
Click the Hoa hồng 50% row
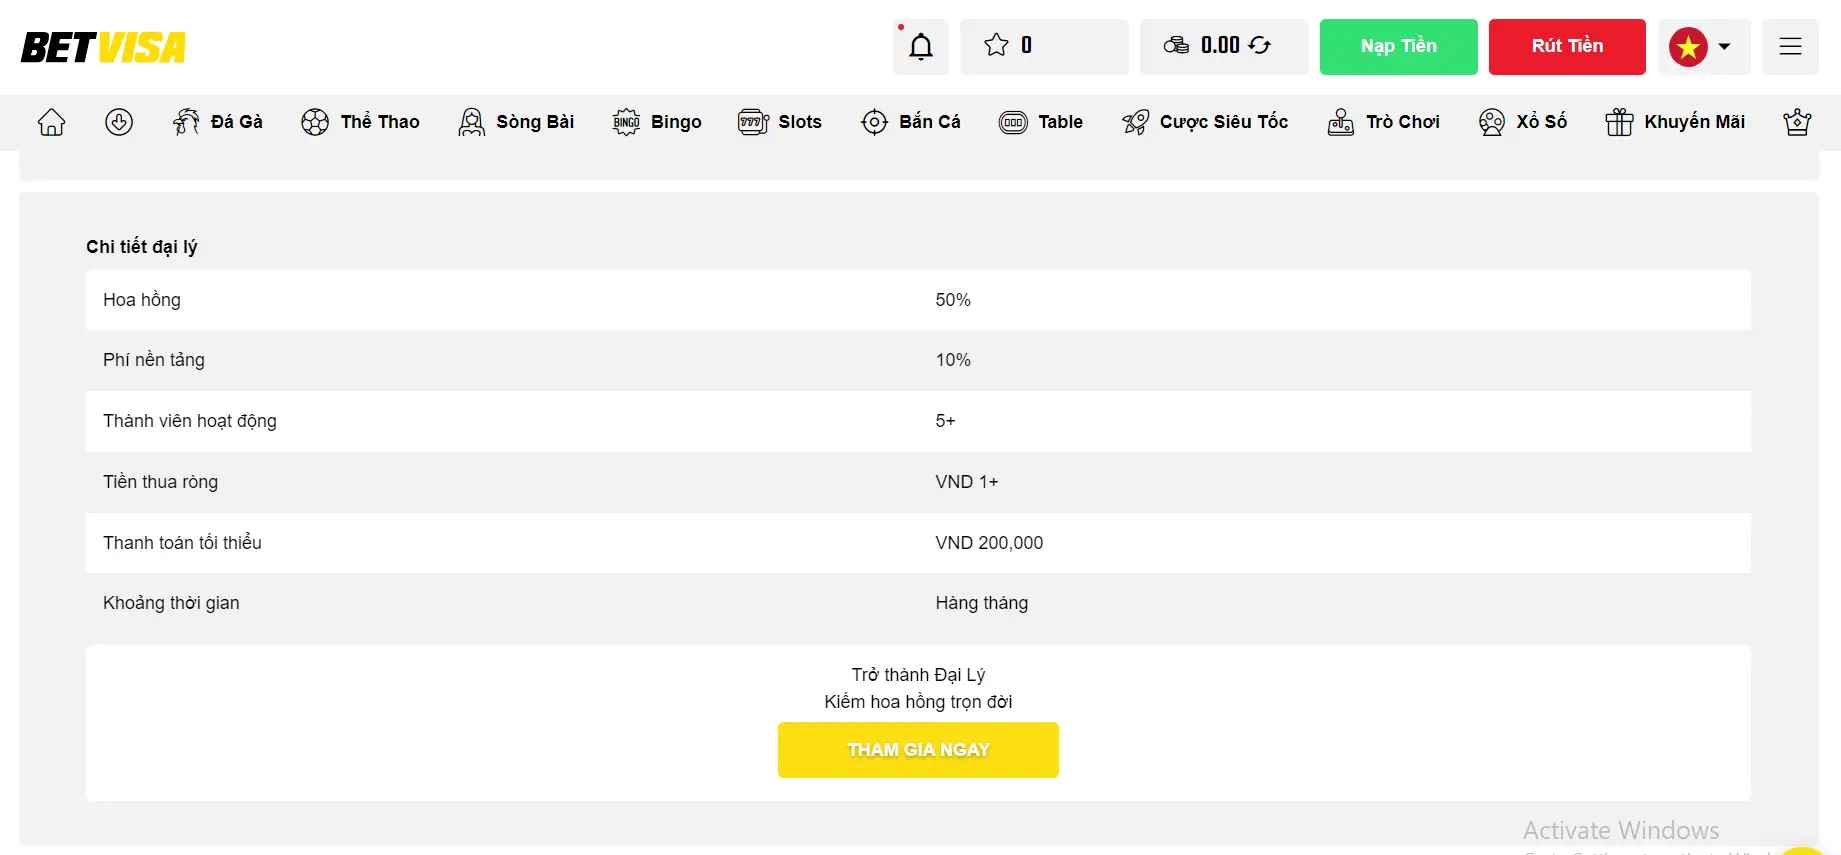click(918, 300)
